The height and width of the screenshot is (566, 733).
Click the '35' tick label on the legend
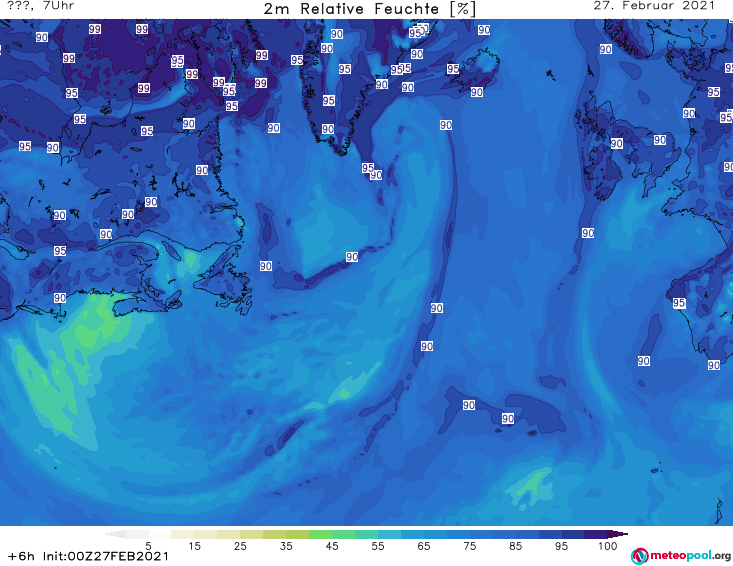pyautogui.click(x=286, y=546)
